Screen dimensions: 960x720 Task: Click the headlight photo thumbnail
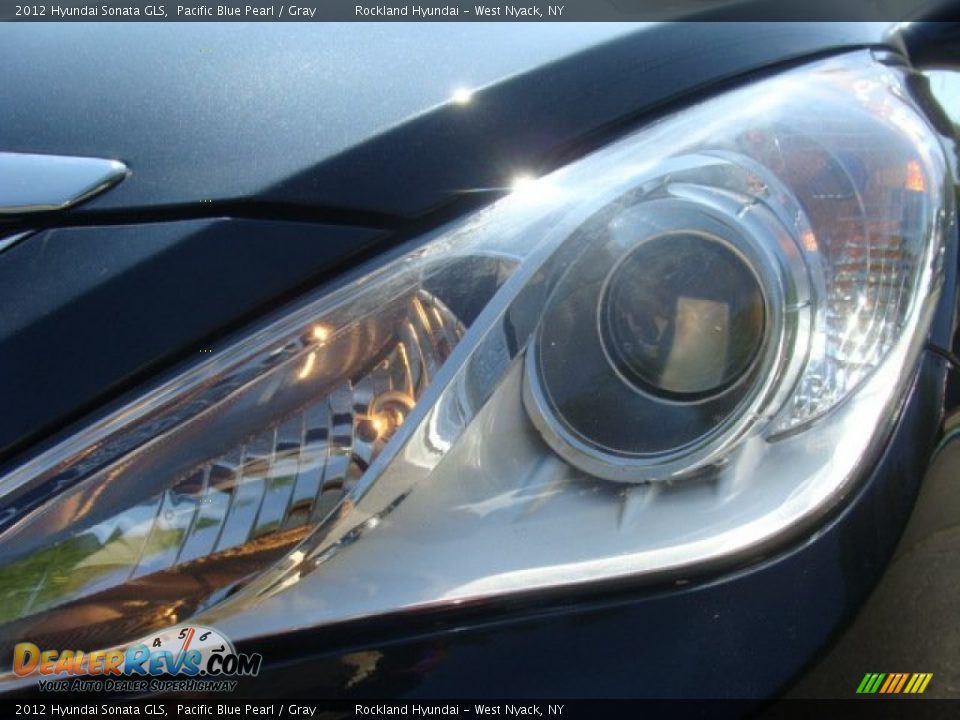point(480,360)
